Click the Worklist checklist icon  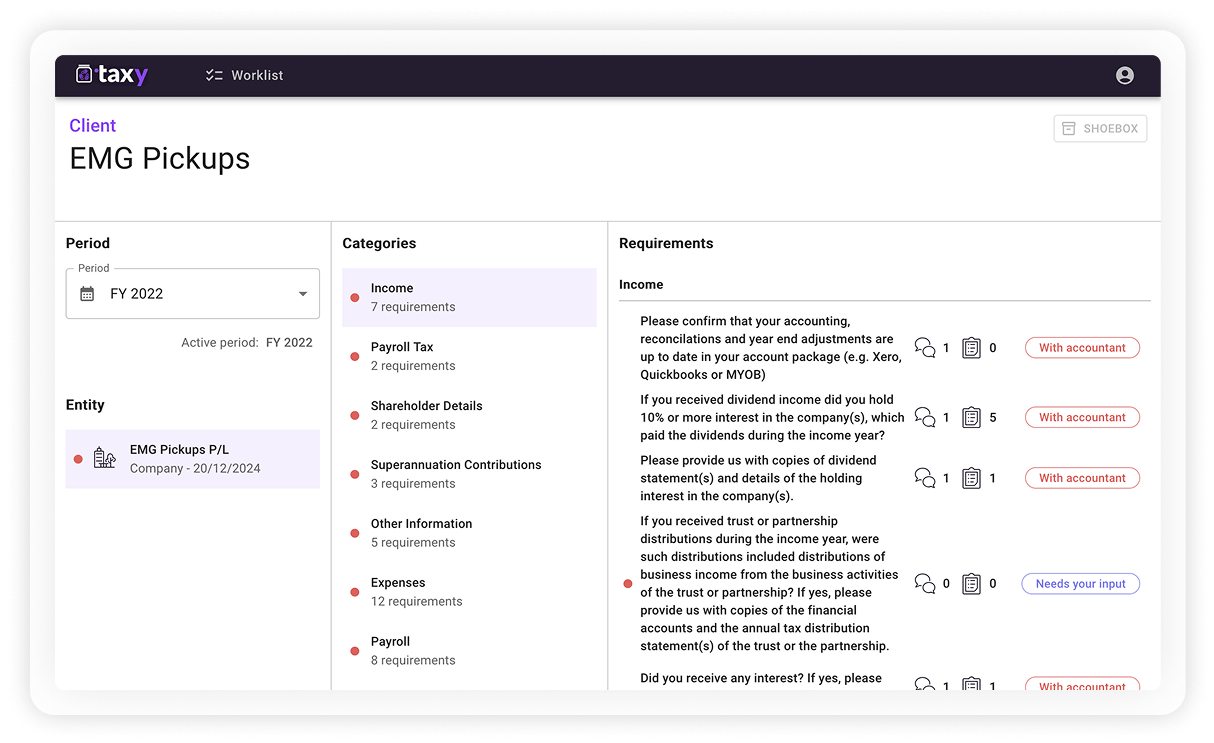click(x=214, y=75)
